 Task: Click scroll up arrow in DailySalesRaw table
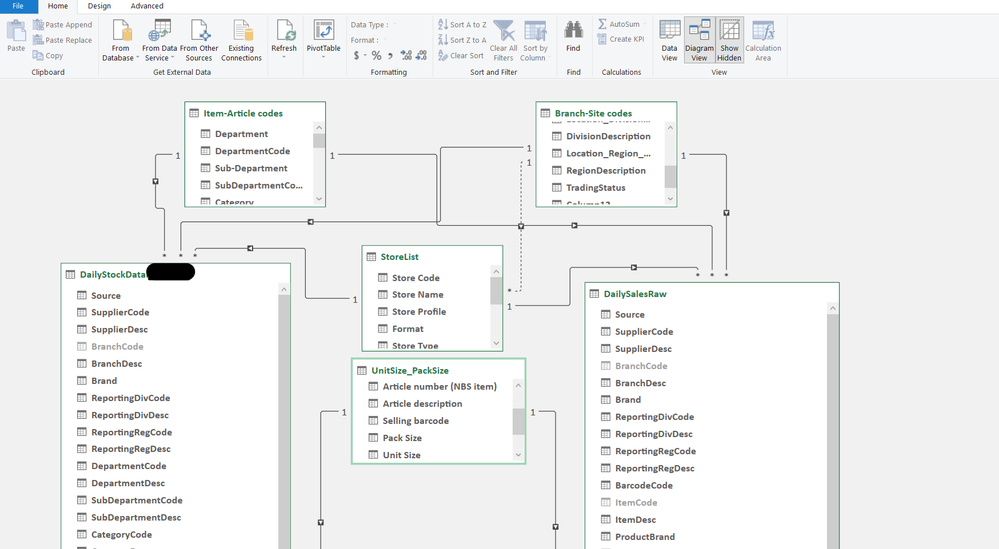(832, 308)
